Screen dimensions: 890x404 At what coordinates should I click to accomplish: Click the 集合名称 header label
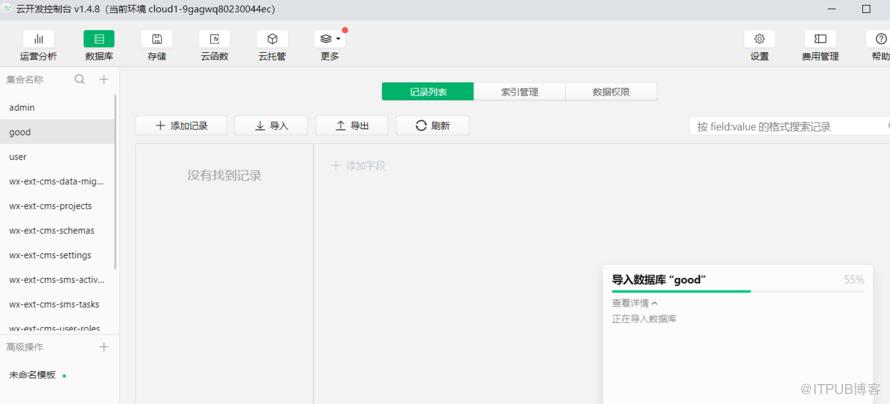pos(24,80)
